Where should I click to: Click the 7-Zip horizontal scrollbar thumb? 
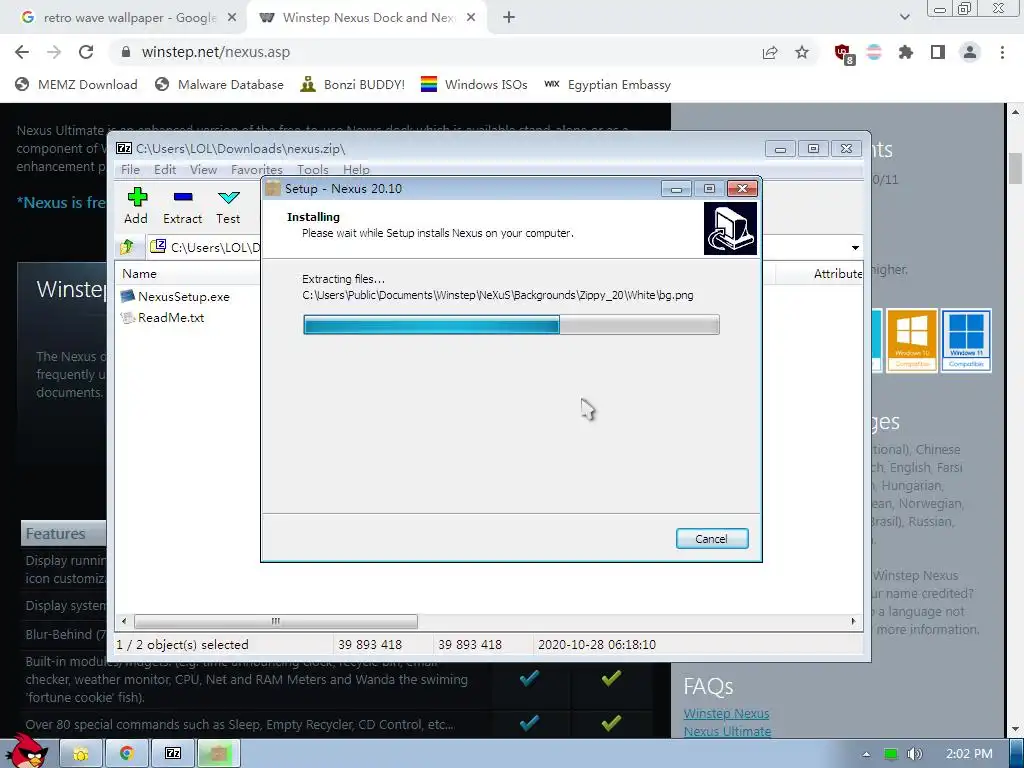276,621
